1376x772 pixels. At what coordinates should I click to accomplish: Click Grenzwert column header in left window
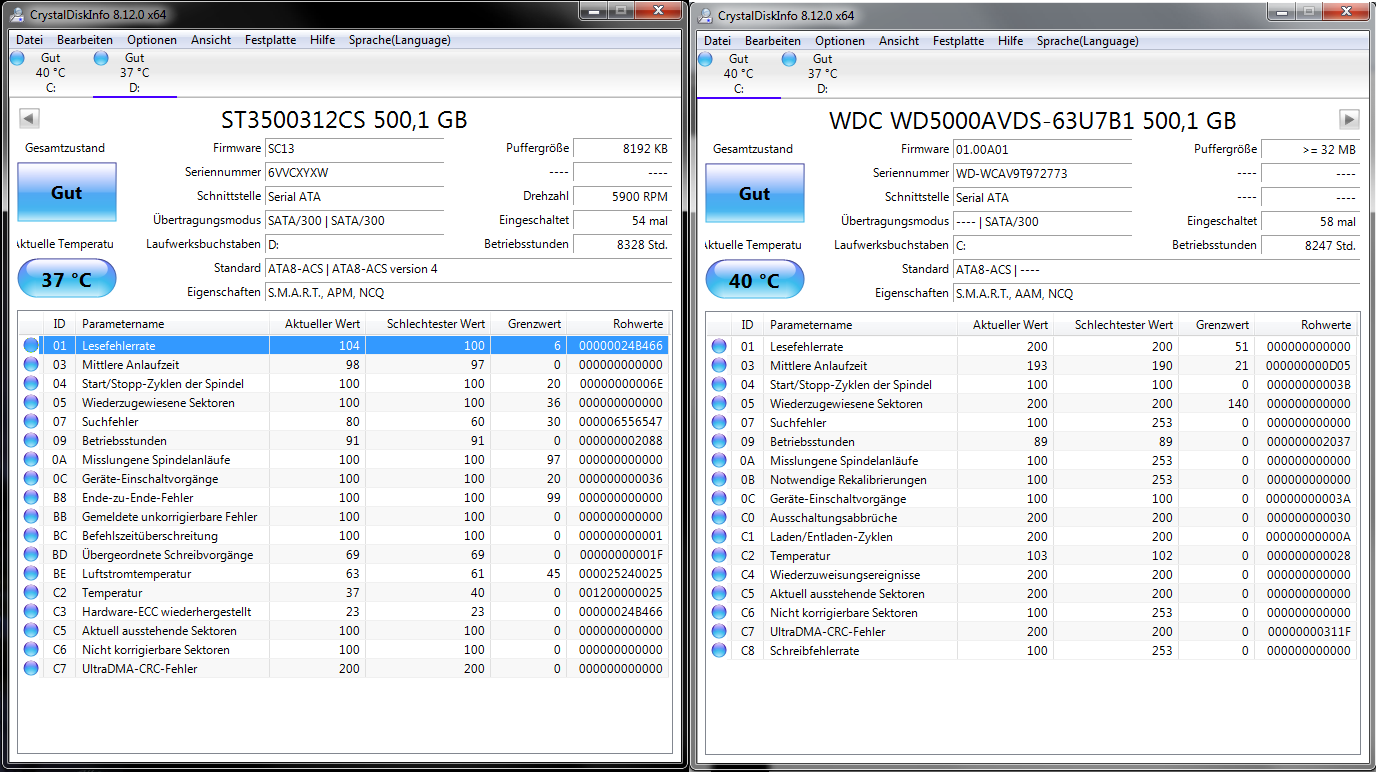[x=529, y=324]
